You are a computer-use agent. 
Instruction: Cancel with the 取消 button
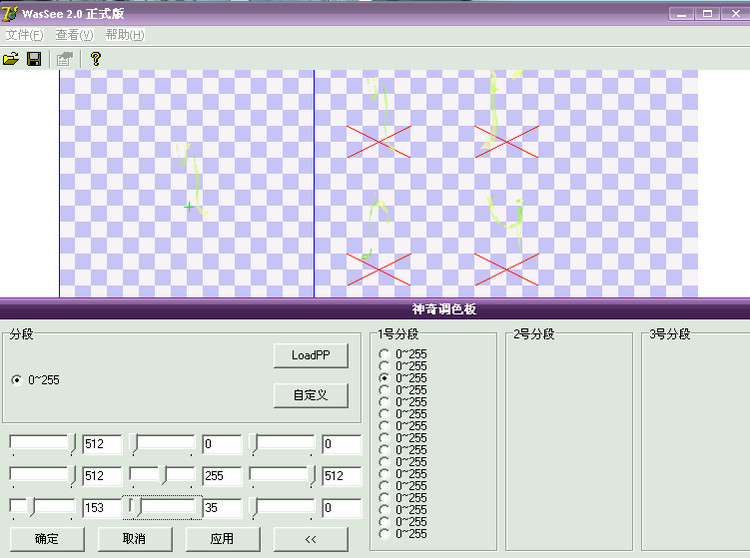tap(134, 539)
